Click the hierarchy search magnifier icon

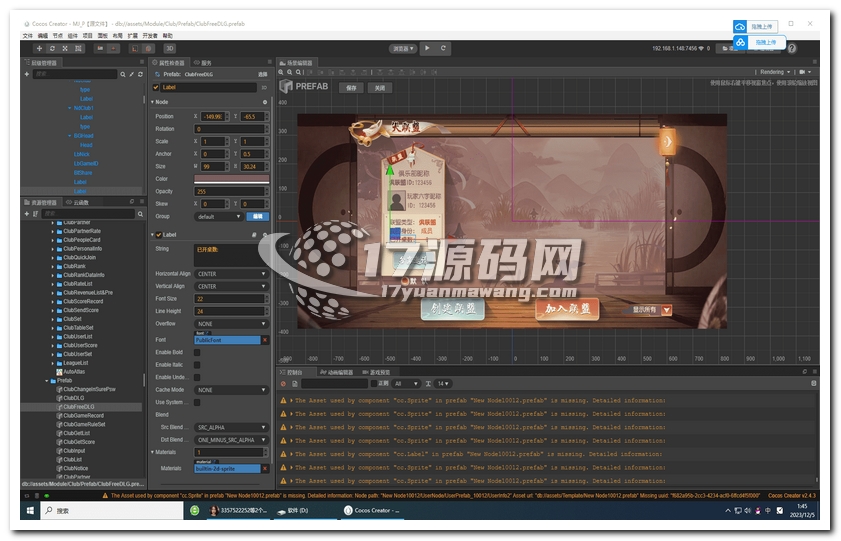tap(123, 74)
